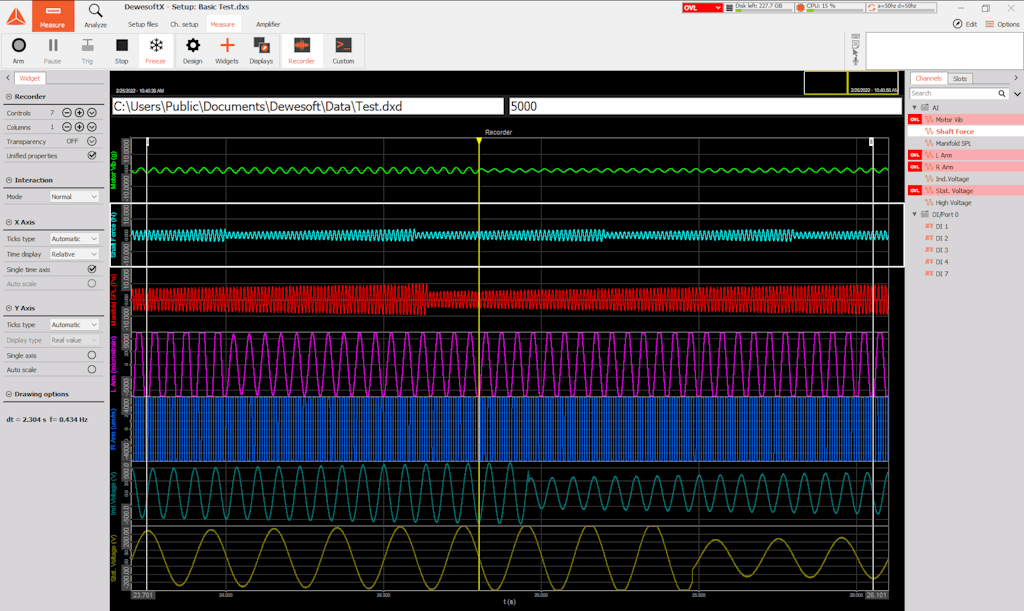The width and height of the screenshot is (1024, 611).
Task: Open Time display Relative dropdown
Action: pos(74,254)
